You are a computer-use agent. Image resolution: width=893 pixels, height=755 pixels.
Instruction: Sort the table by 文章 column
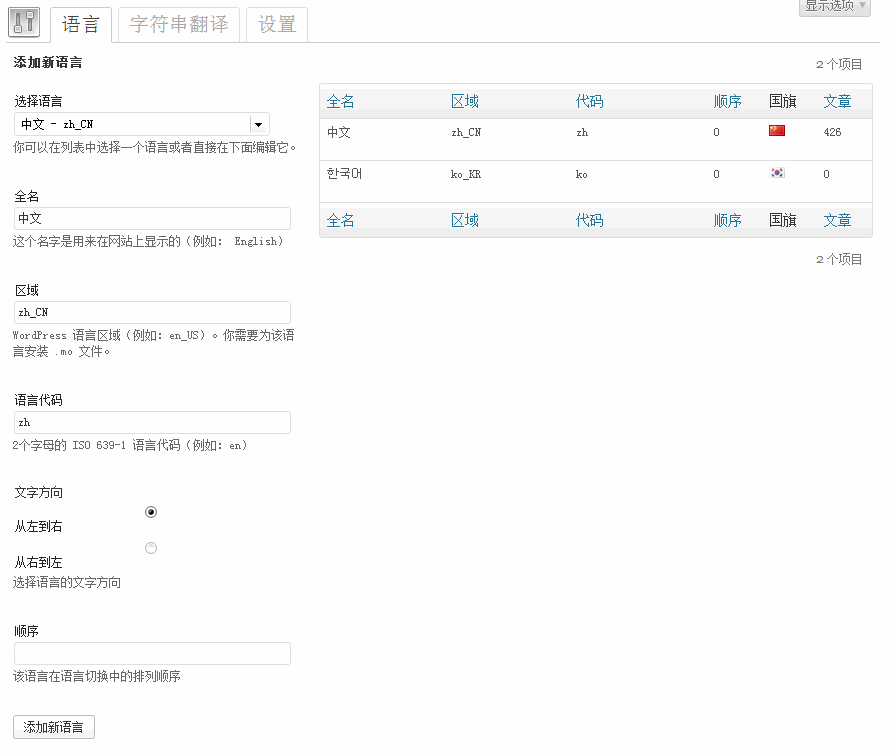pos(837,100)
